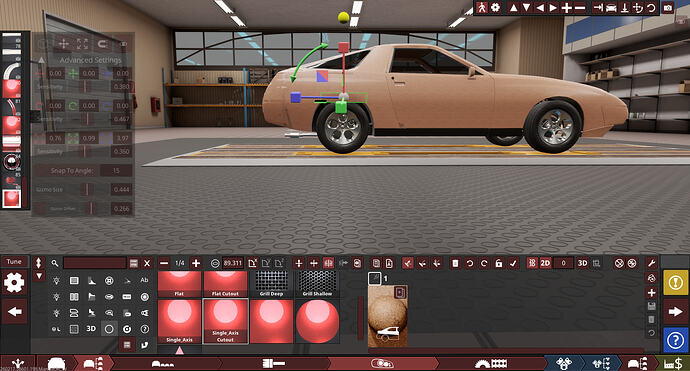Viewport: 690px width, 371px height.
Task: Expand panel with the up-down arrow icon
Action: click(x=39, y=263)
